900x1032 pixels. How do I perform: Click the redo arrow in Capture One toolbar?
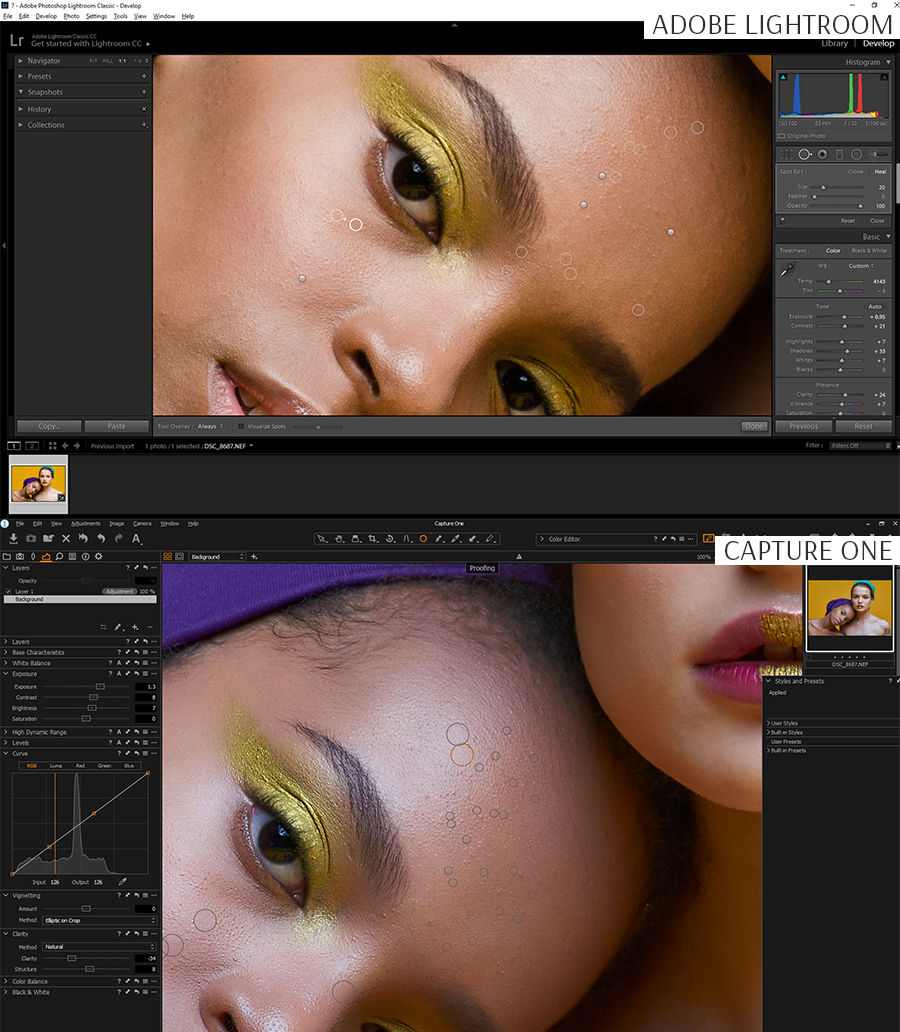(x=119, y=538)
